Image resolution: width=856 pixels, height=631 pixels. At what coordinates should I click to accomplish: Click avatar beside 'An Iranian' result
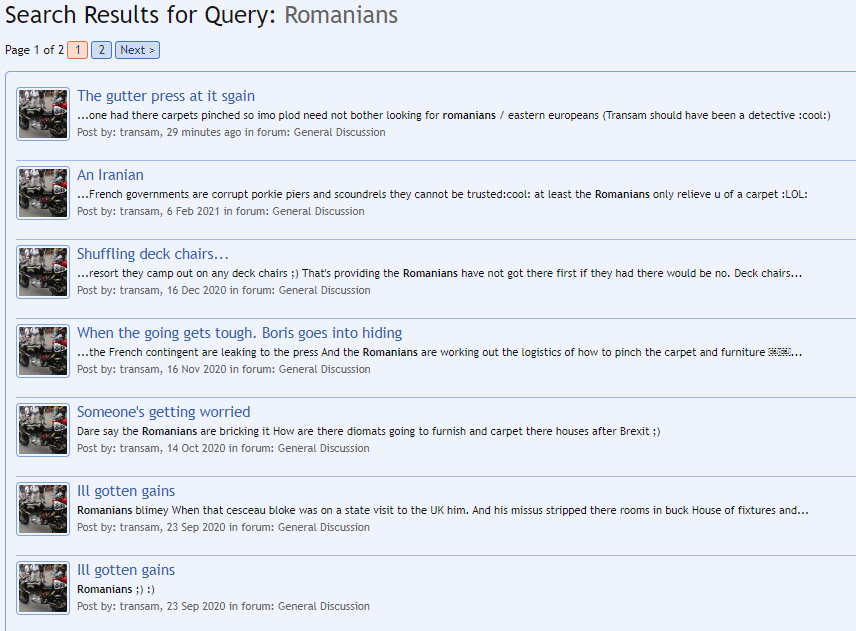coord(43,193)
